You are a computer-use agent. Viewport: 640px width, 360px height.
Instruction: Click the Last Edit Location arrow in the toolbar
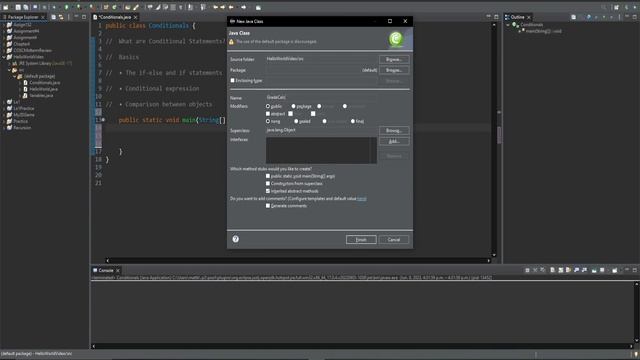[215, 7]
